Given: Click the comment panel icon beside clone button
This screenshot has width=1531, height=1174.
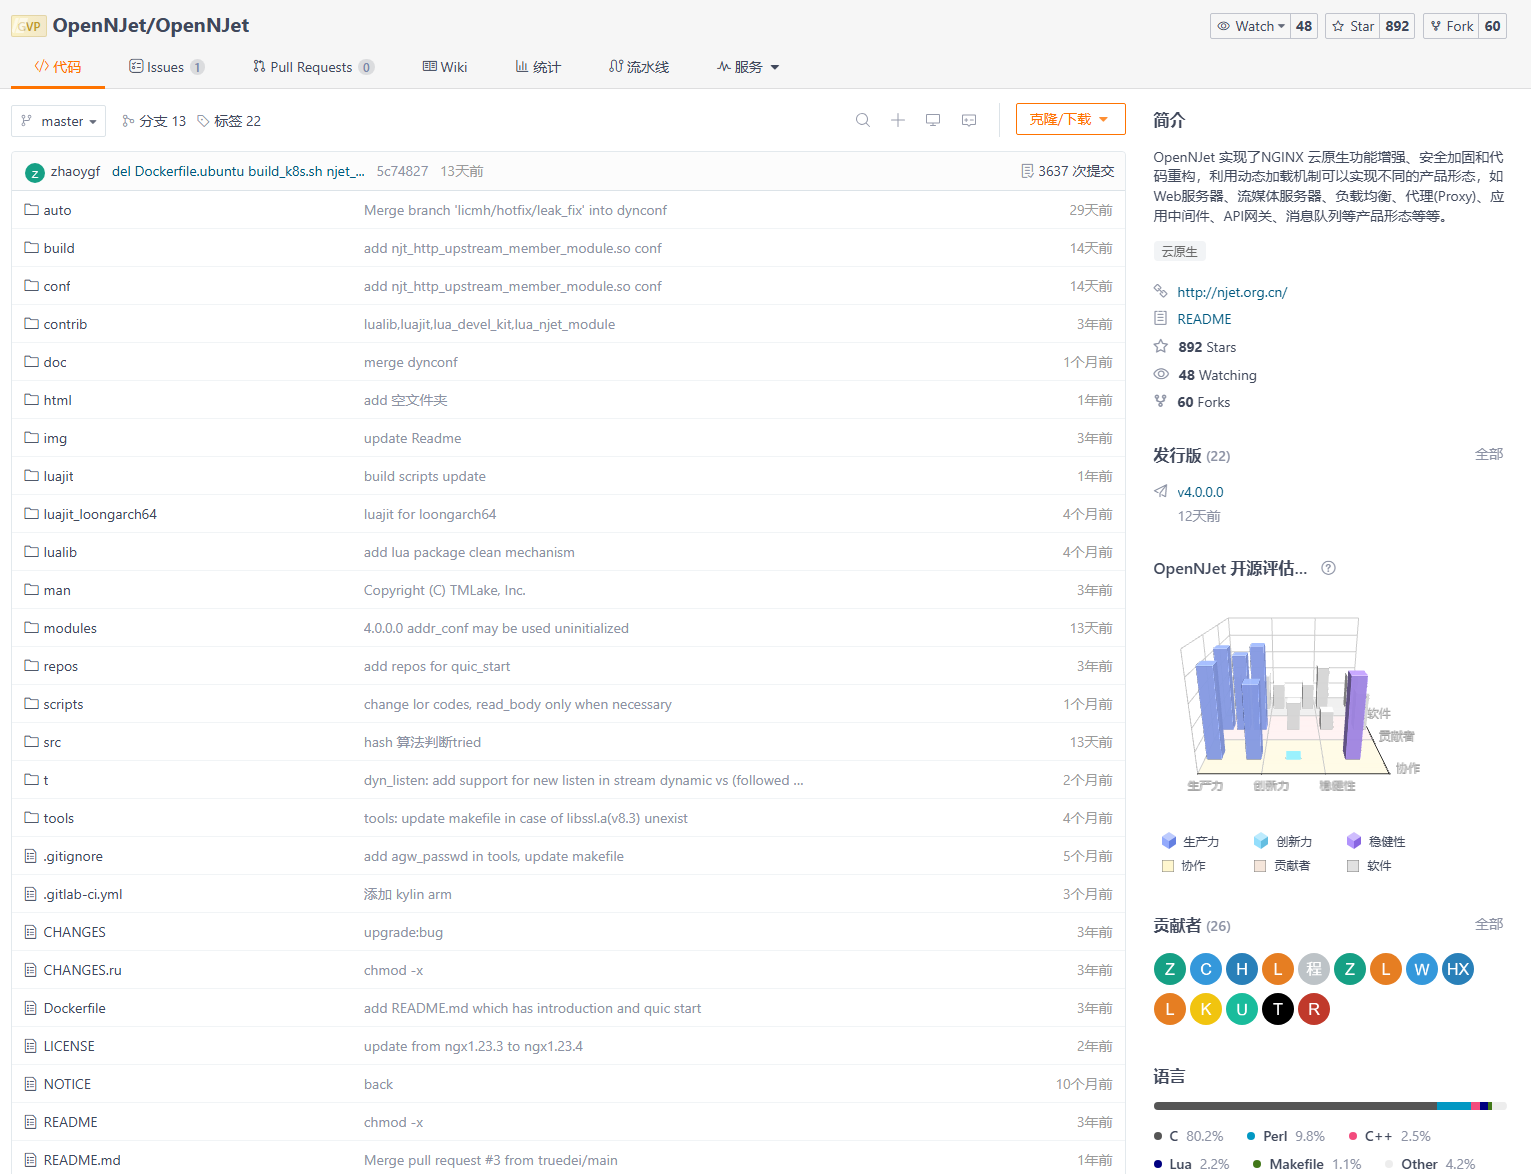Looking at the screenshot, I should [x=969, y=120].
